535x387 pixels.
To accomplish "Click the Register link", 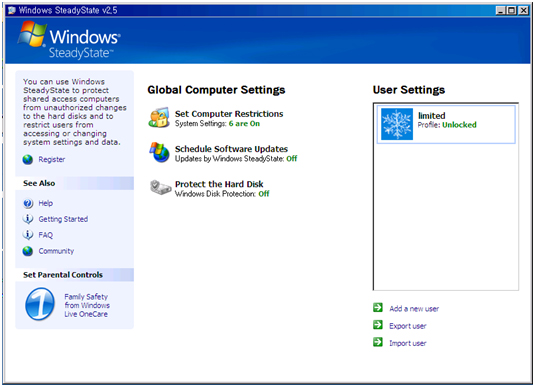I will [x=52, y=159].
